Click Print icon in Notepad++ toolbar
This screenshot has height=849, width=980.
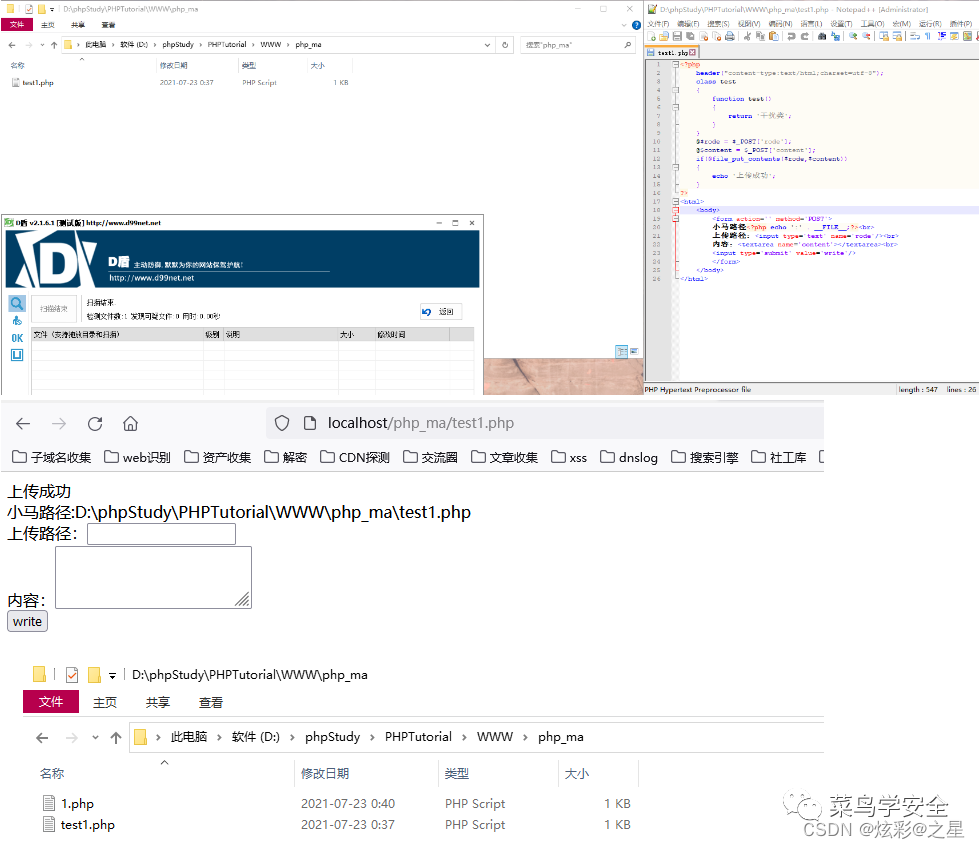click(729, 36)
